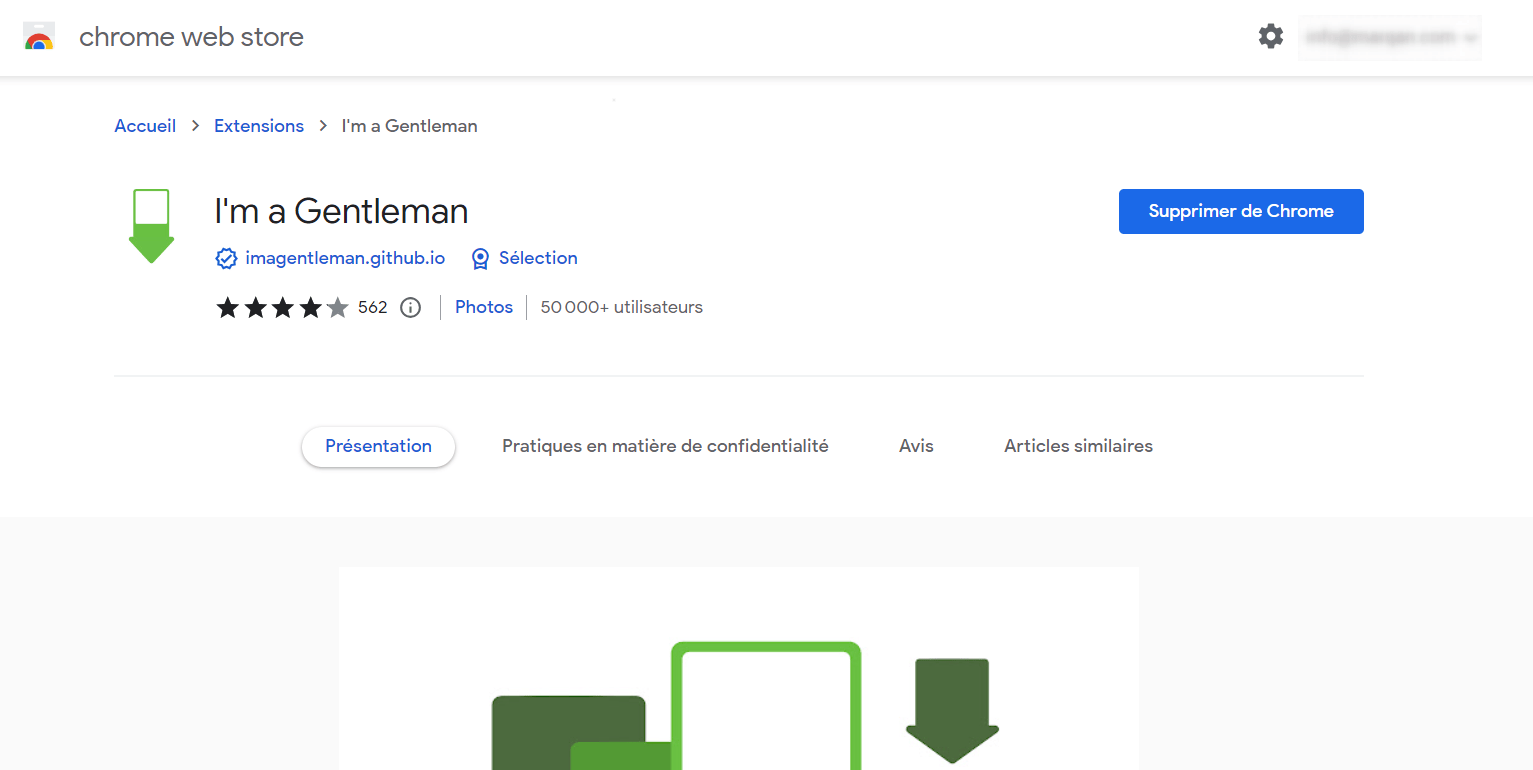Open the Photos category link
Viewport: 1533px width, 770px height.
[484, 307]
